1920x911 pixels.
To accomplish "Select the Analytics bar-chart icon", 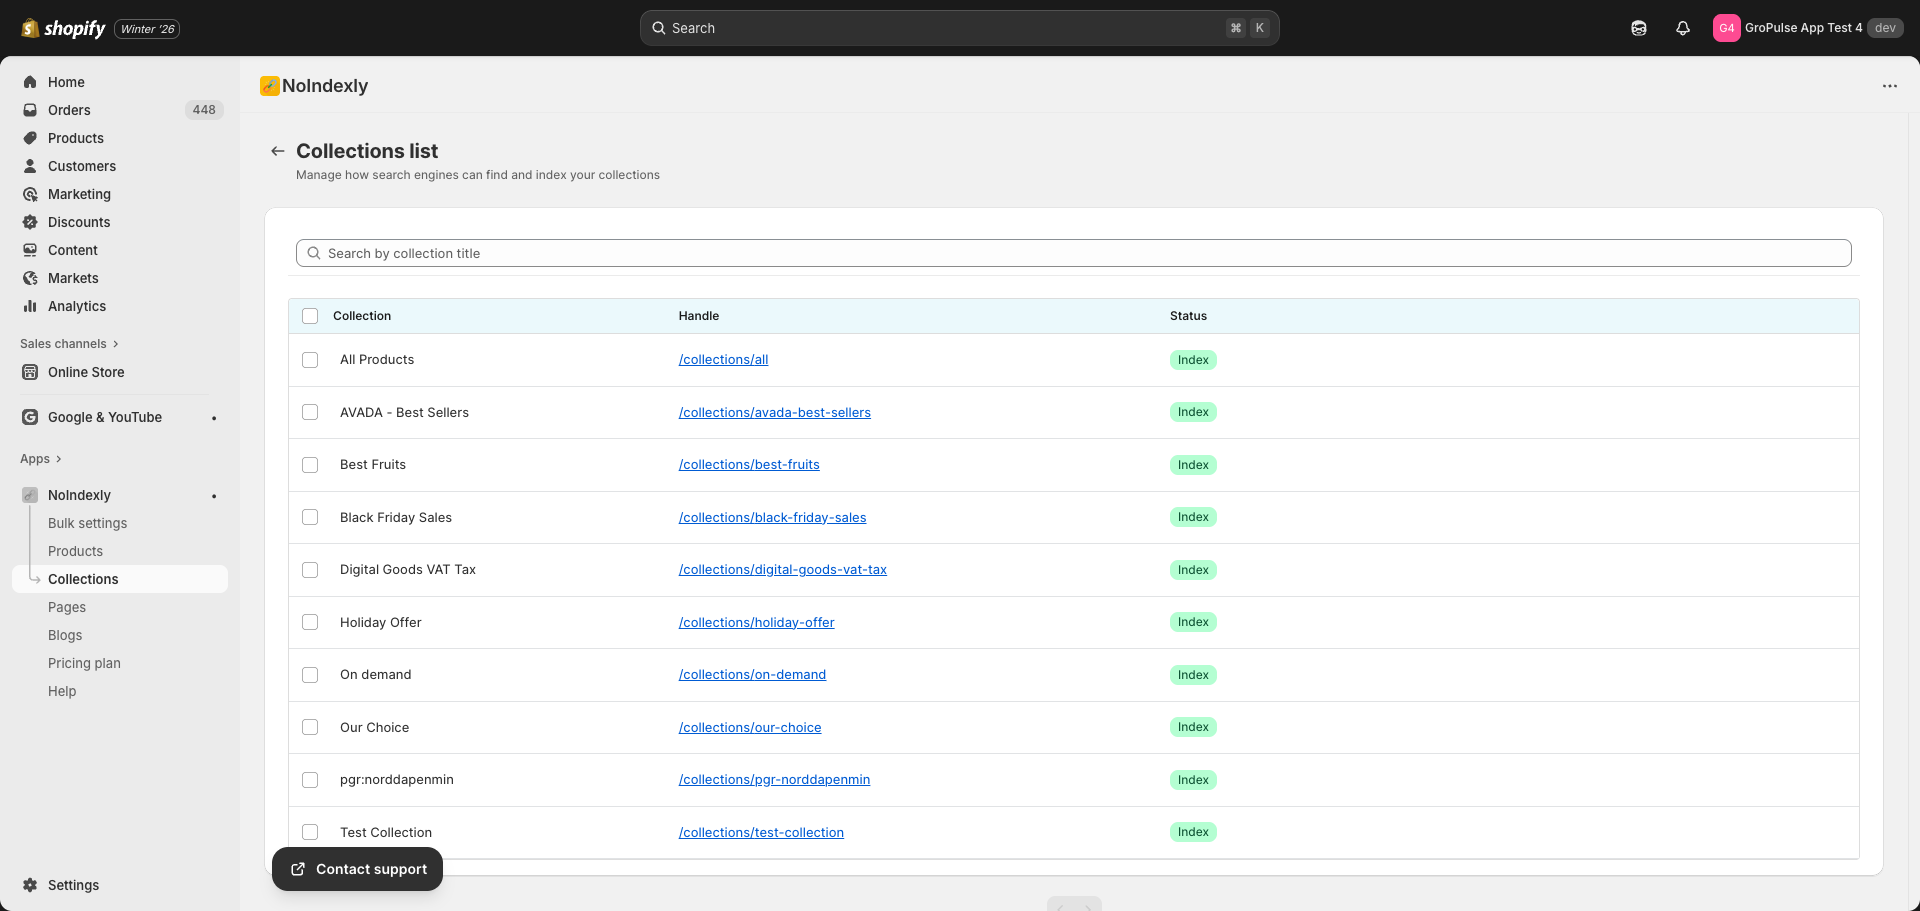I will point(30,306).
